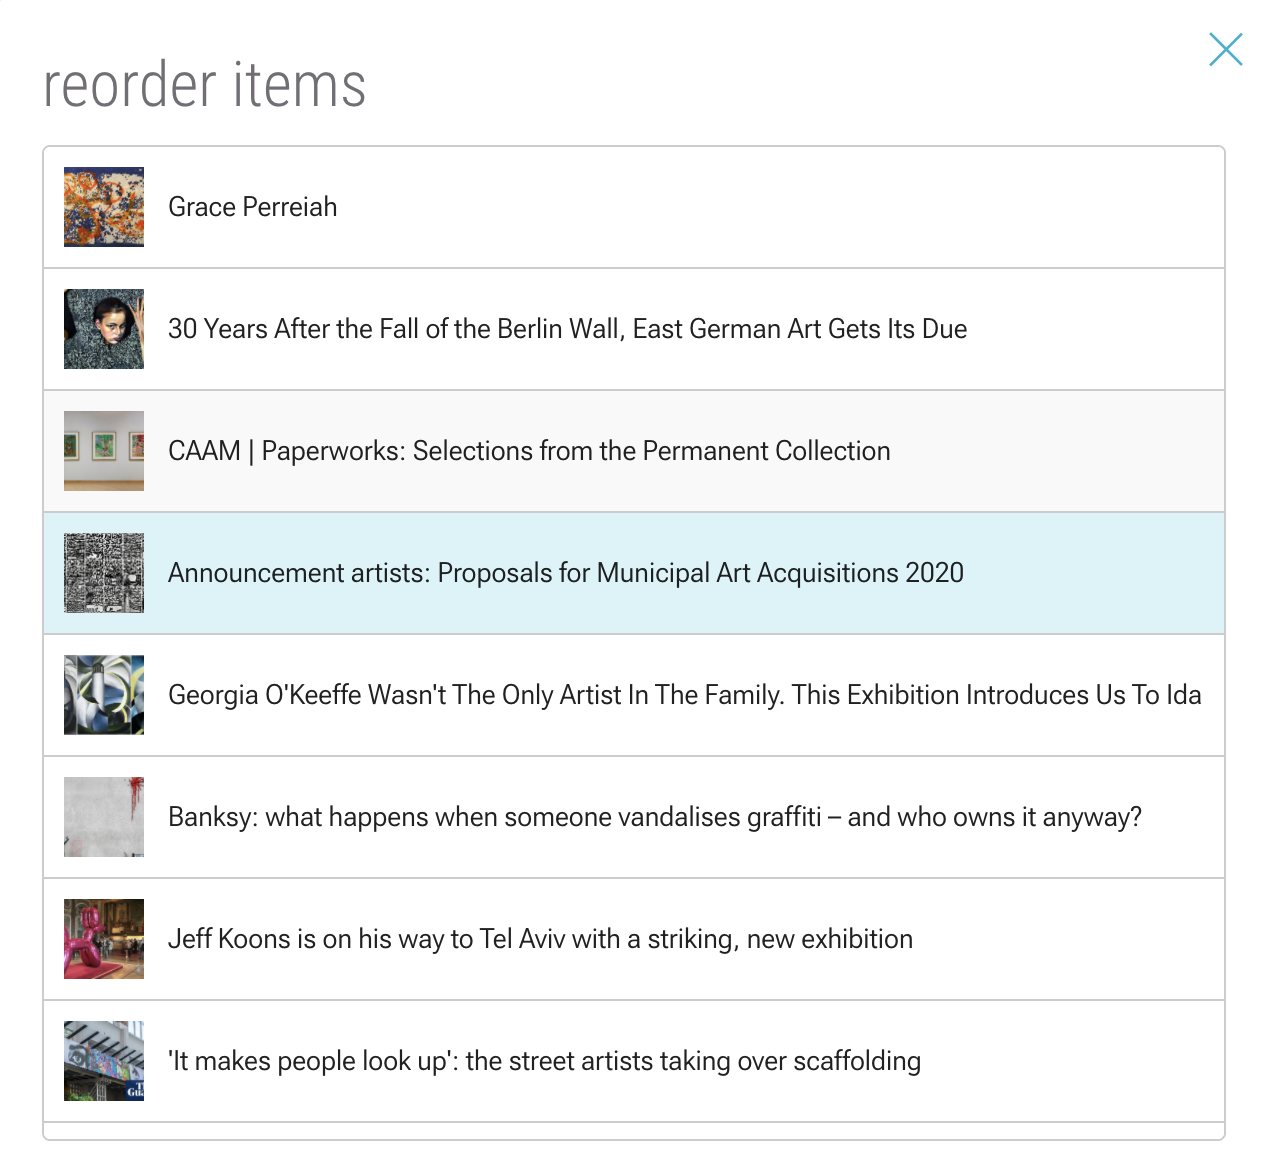Pick the Georgia O'Keeffe exhibition item title
Image resolution: width=1266 pixels, height=1172 pixels.
pyautogui.click(x=685, y=695)
